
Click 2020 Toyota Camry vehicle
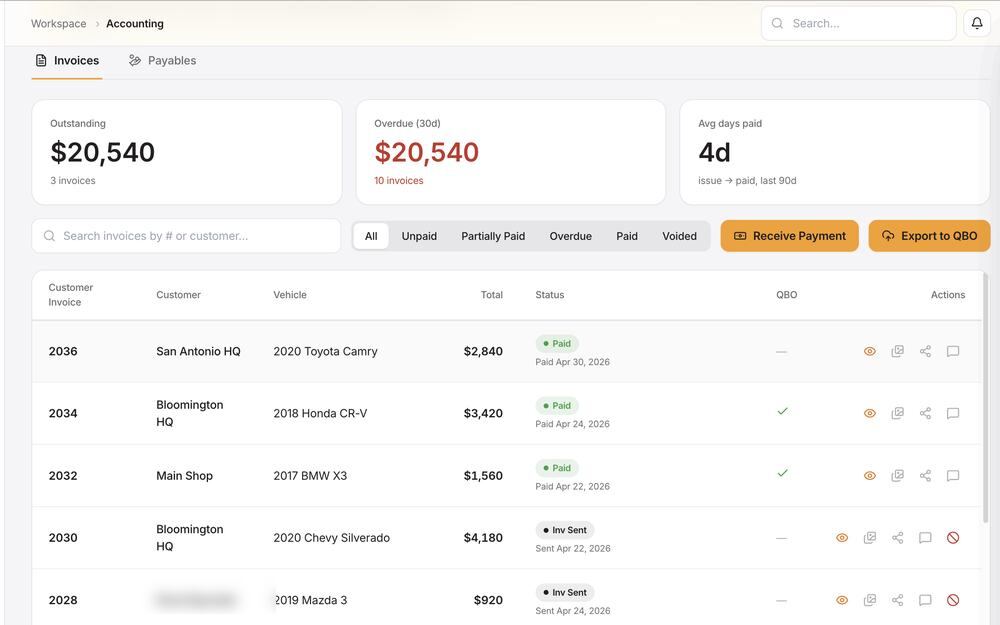325,351
